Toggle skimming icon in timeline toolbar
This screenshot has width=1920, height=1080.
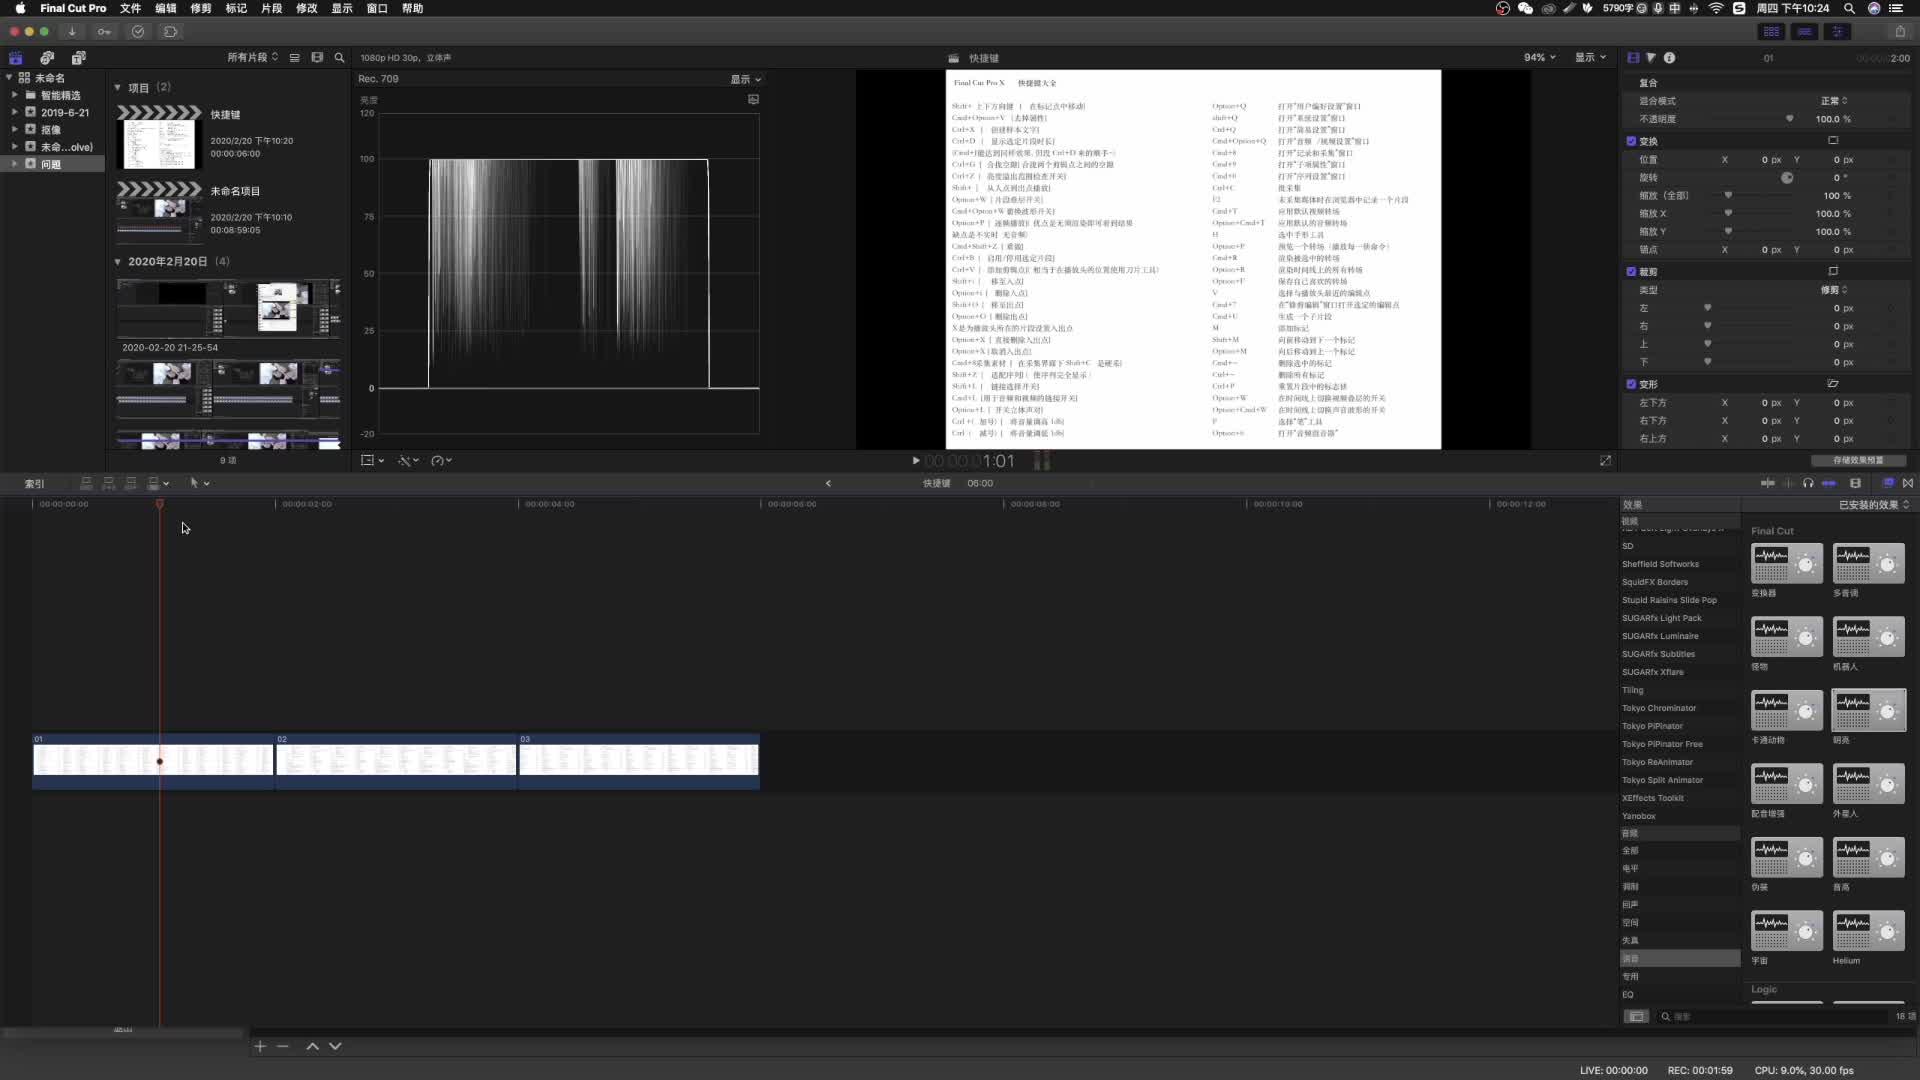(1768, 483)
